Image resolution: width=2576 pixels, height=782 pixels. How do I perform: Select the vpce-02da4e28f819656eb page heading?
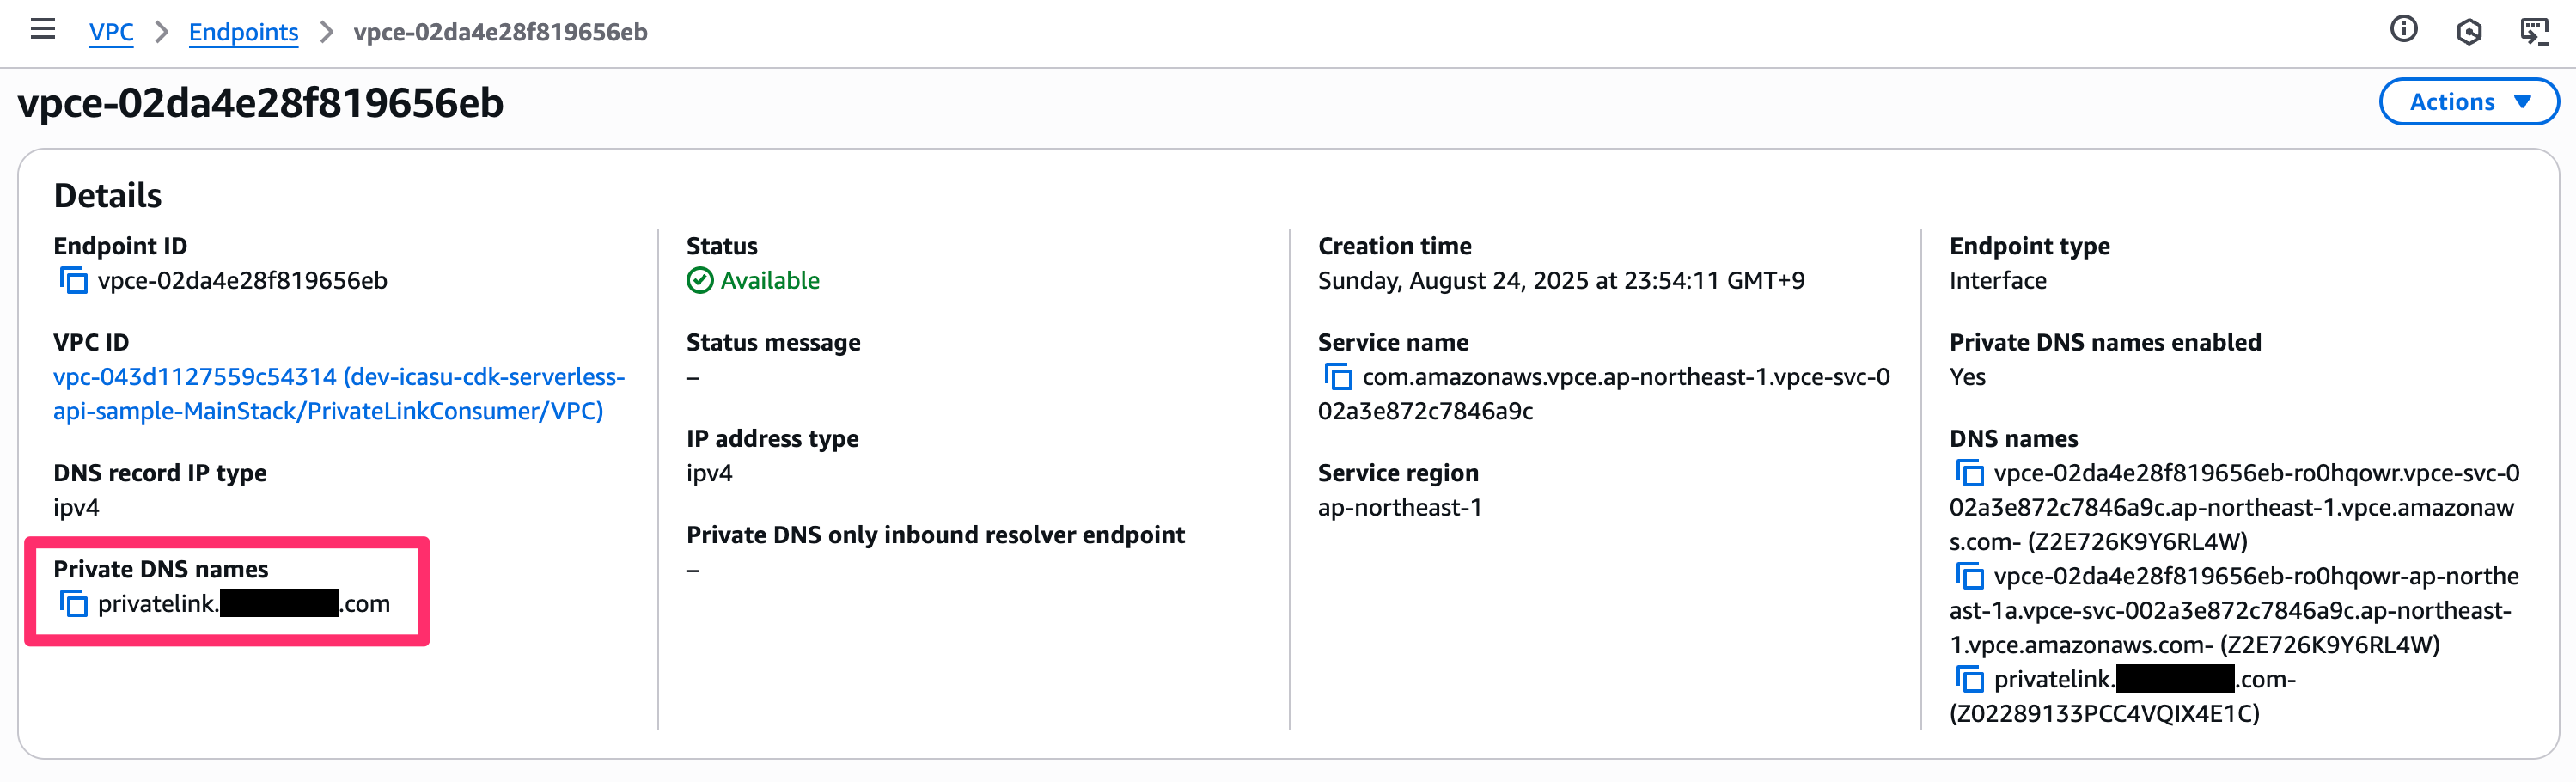point(260,103)
